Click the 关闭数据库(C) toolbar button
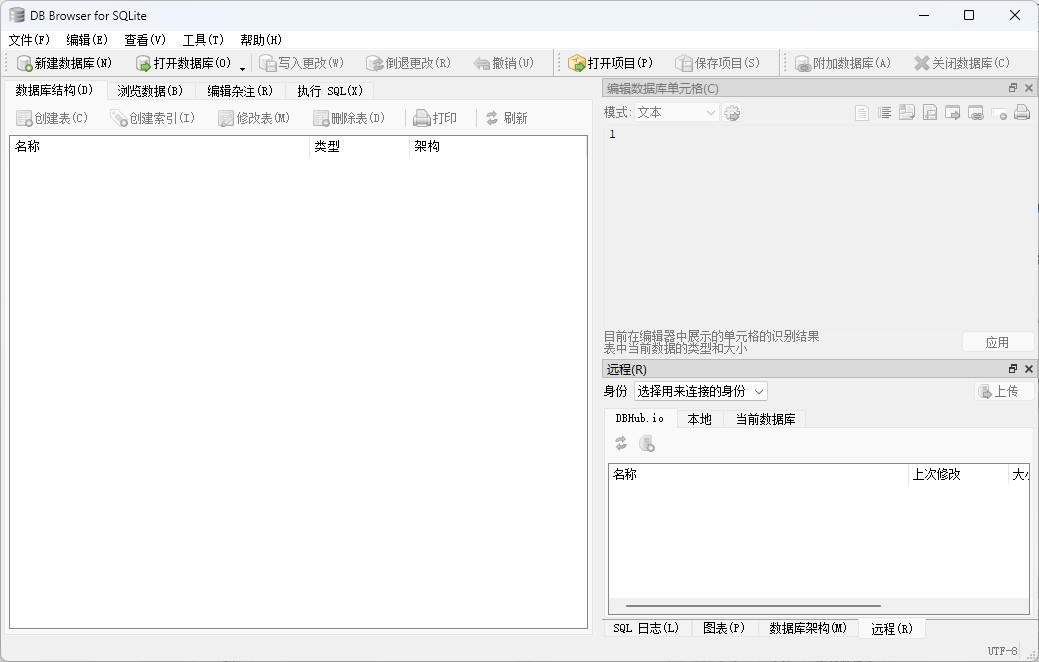Image resolution: width=1039 pixels, height=662 pixels. [x=961, y=63]
